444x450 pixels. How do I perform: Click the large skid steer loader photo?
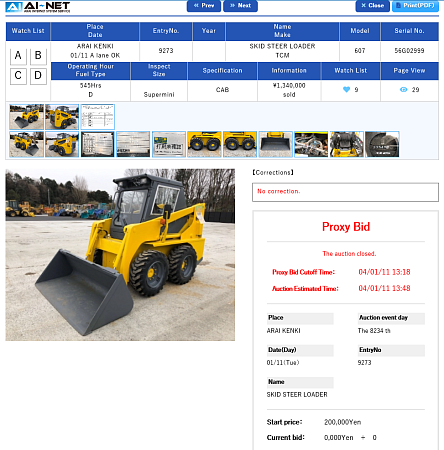coord(120,255)
